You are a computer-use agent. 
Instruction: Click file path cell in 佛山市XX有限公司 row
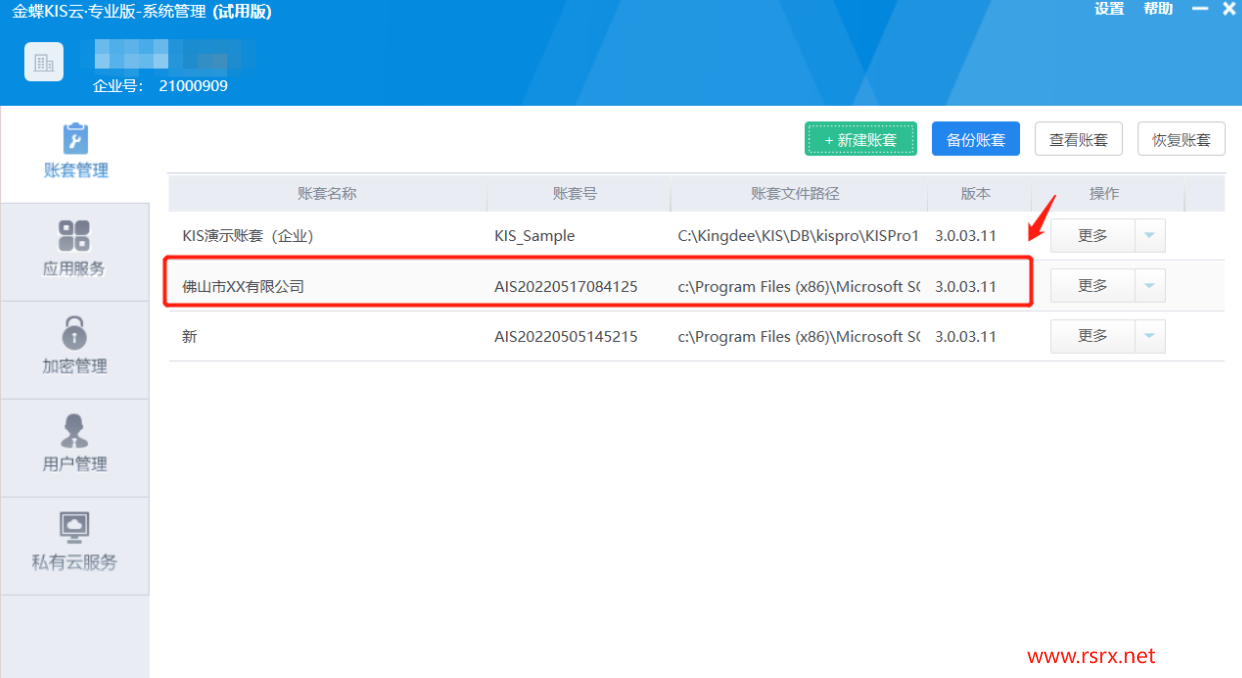pyautogui.click(x=798, y=287)
